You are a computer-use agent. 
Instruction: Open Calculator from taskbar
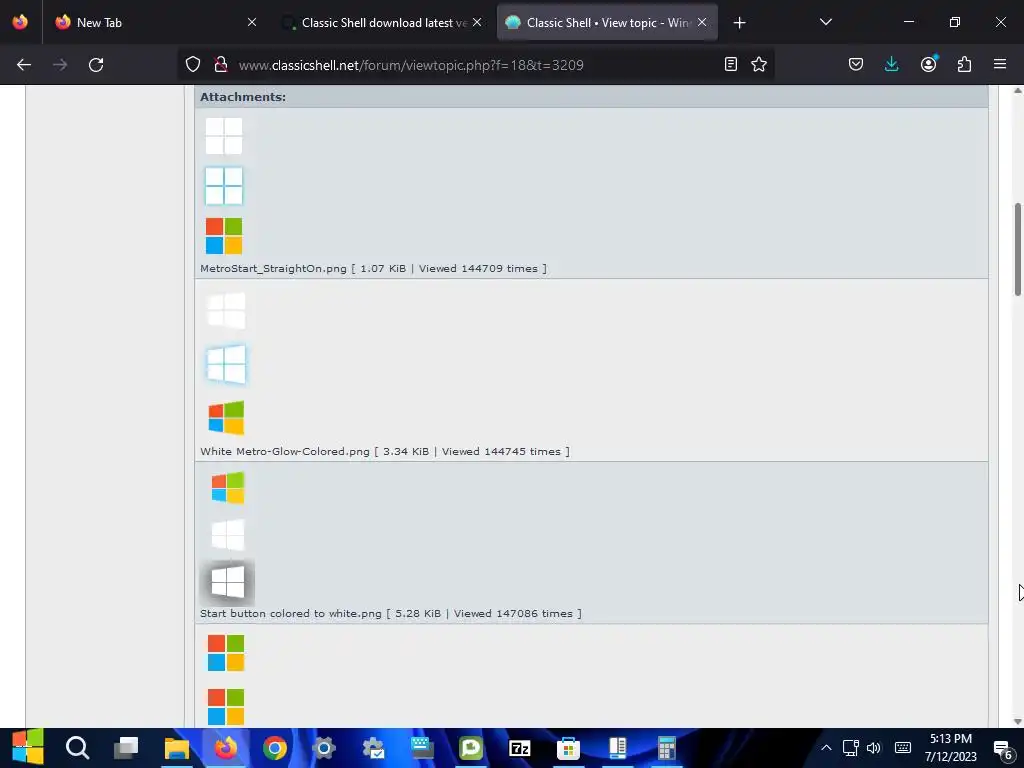[x=666, y=748]
